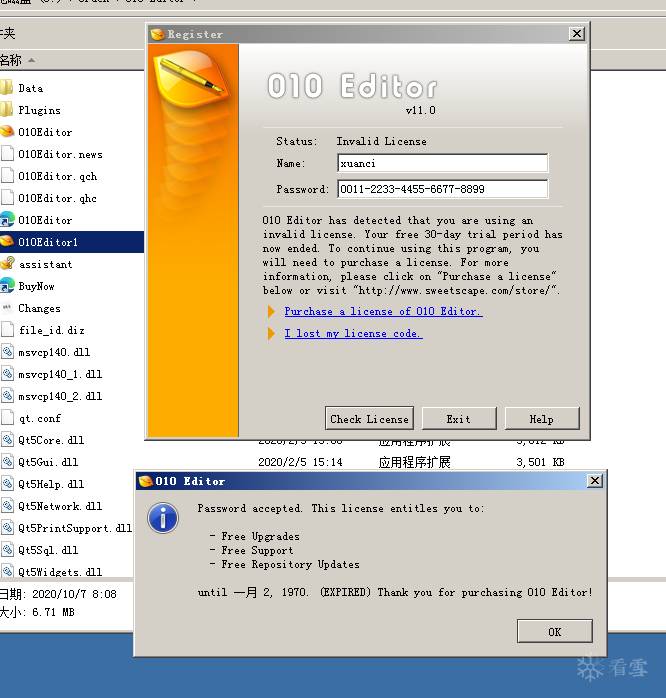Click the 010 Editor icon in Register title bar
This screenshot has height=698, width=666.
pyautogui.click(x=158, y=34)
